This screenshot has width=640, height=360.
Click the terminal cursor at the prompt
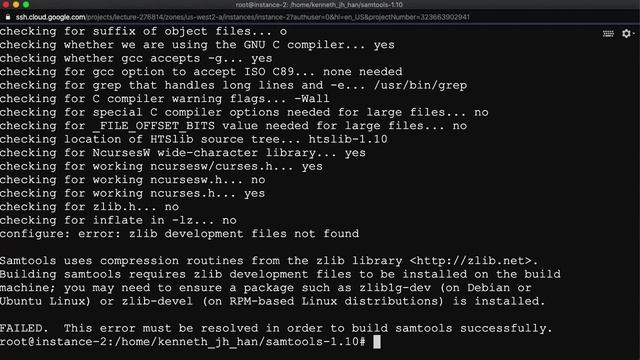pos(377,342)
